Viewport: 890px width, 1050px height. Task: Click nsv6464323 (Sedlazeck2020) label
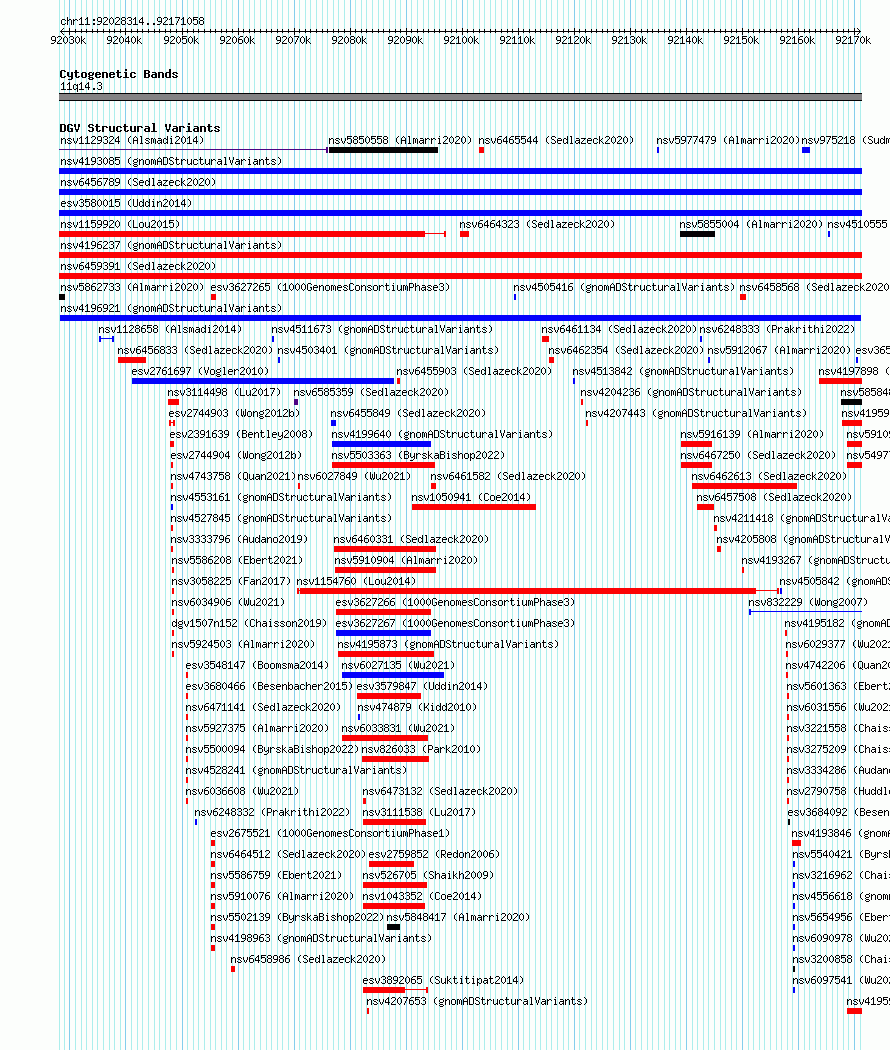[x=537, y=224]
